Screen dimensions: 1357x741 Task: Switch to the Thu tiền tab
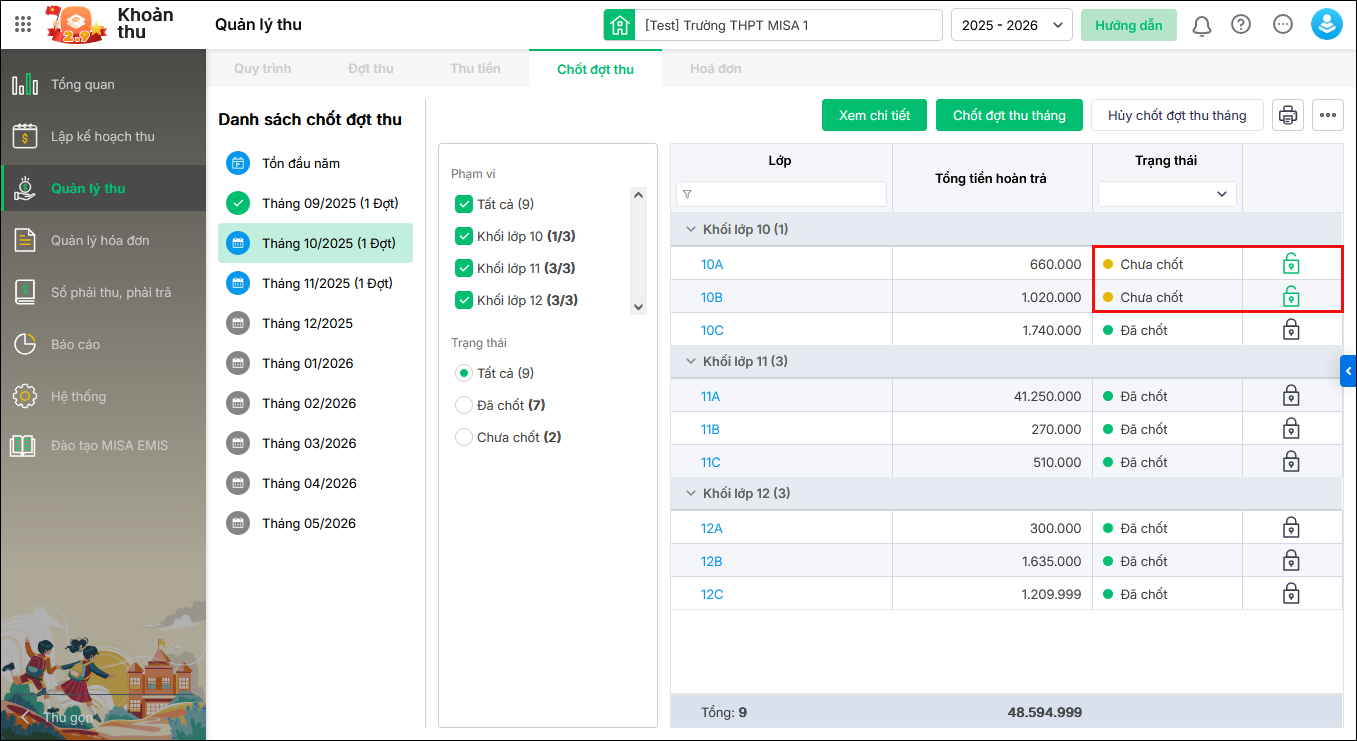475,69
